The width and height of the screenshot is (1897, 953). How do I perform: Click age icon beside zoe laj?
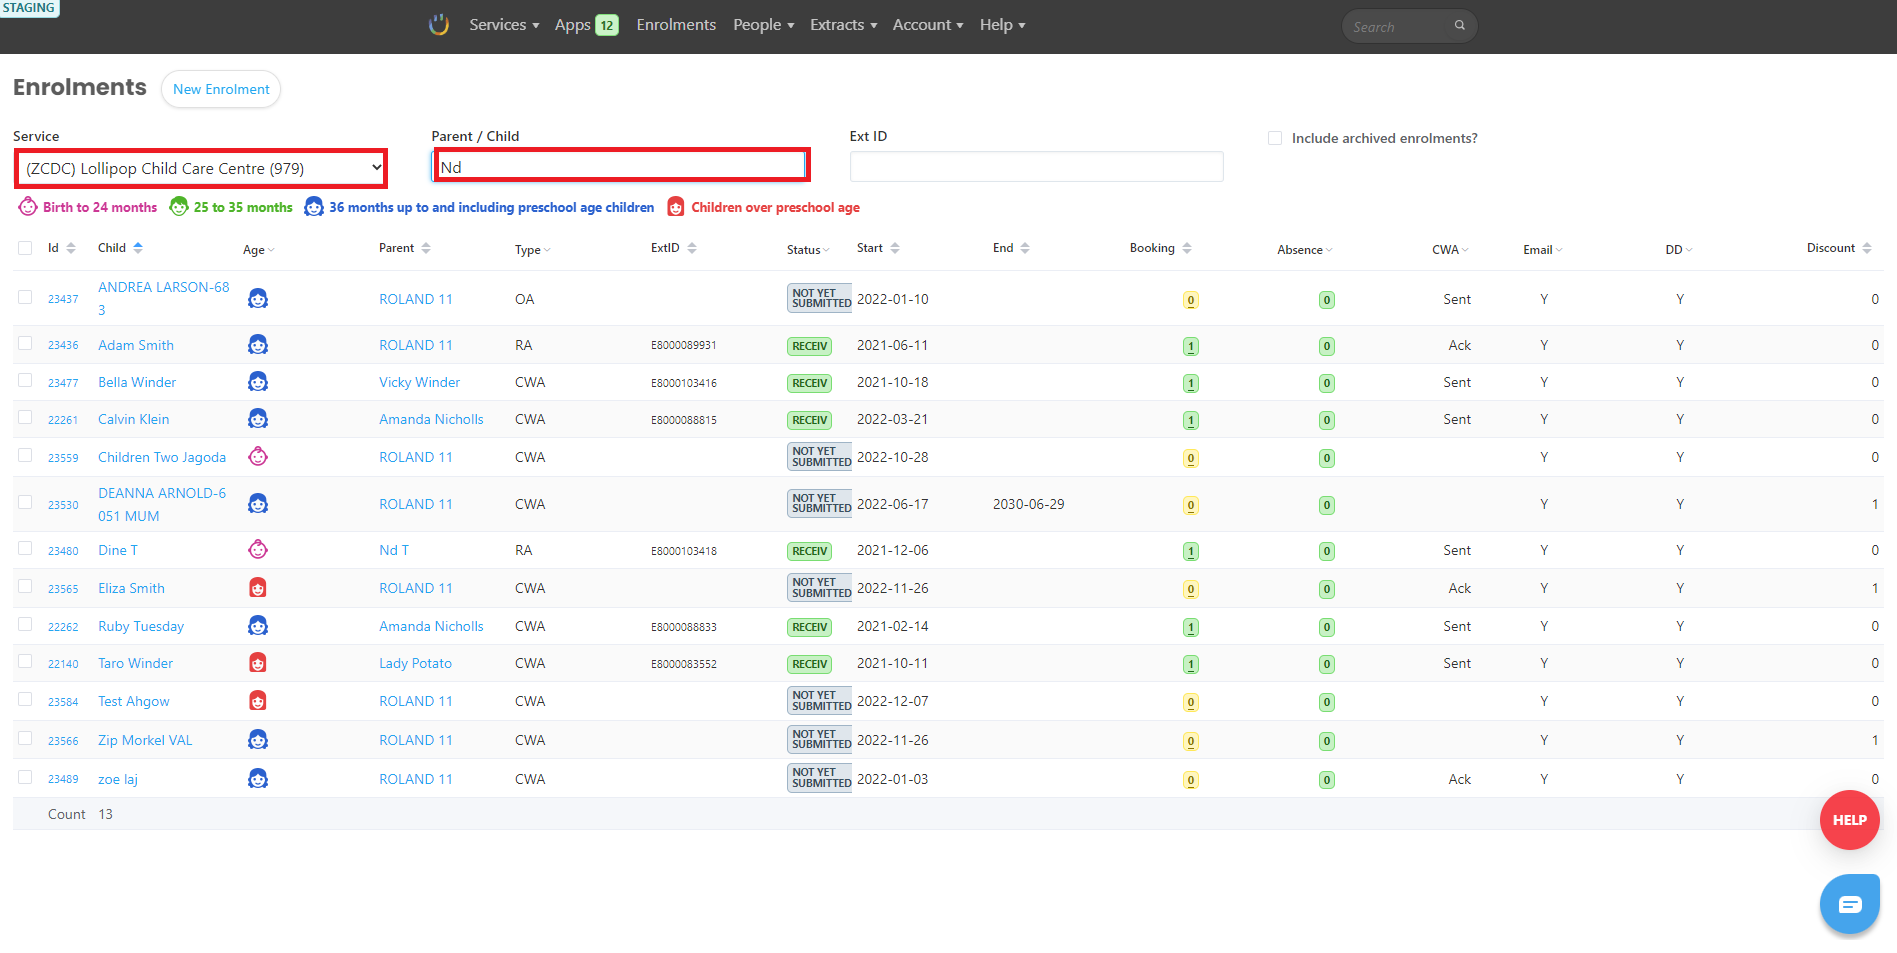(x=258, y=779)
